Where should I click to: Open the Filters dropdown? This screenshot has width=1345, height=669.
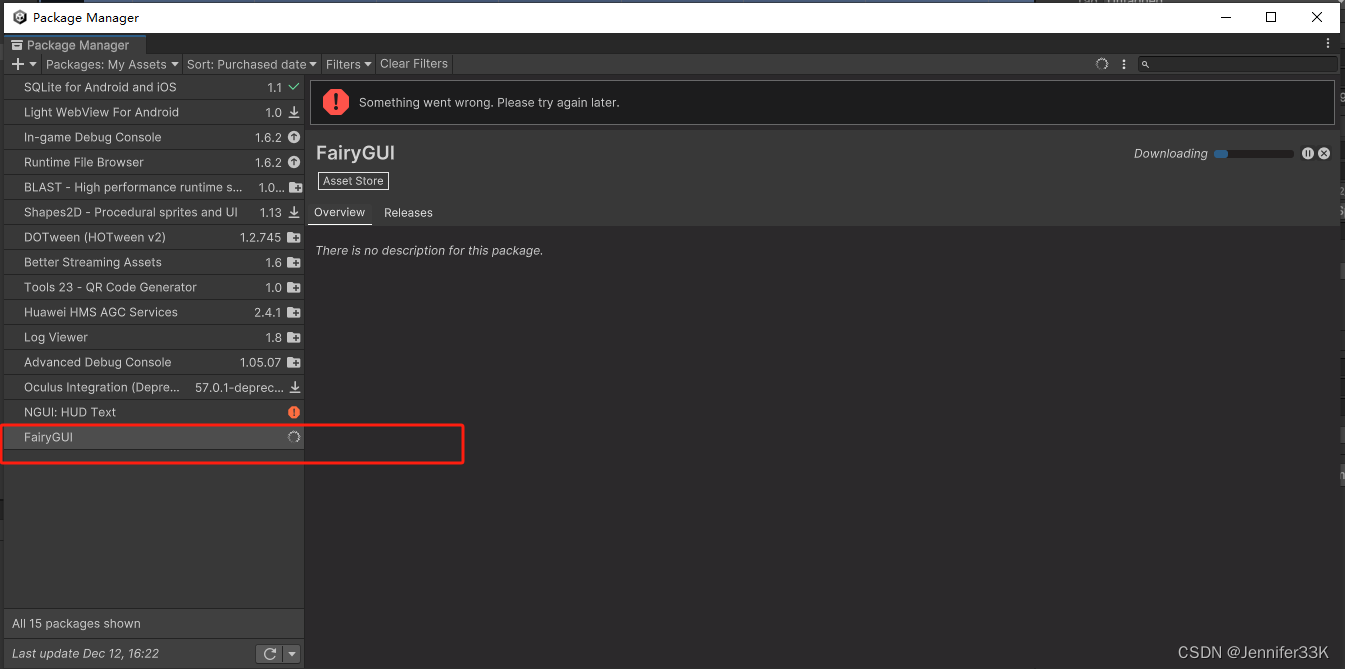(x=347, y=63)
